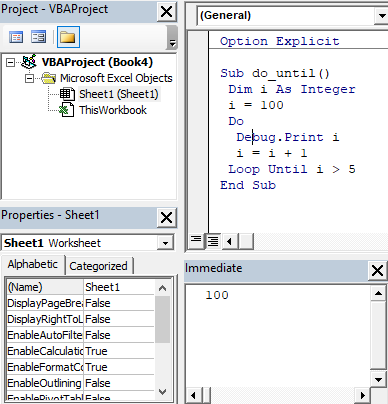Click the Sub do_until() line
Screen dimensions: 388x404
point(275,73)
